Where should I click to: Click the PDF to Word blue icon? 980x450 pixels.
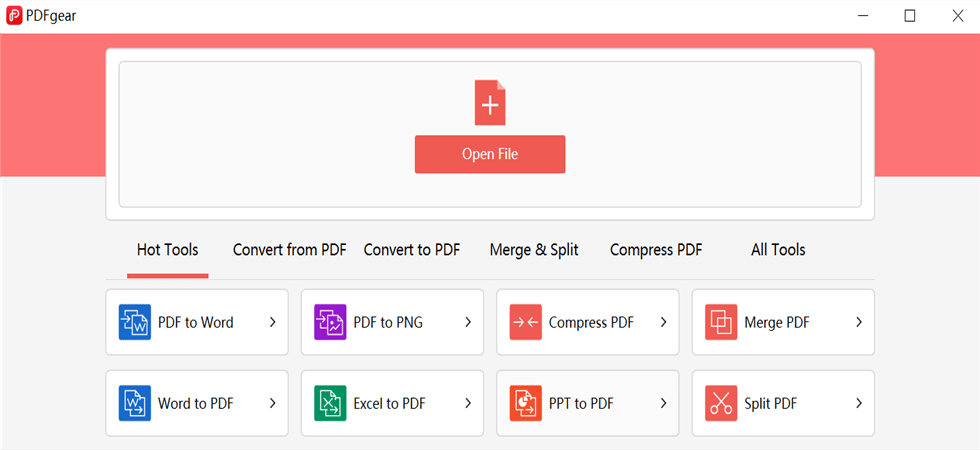135,322
